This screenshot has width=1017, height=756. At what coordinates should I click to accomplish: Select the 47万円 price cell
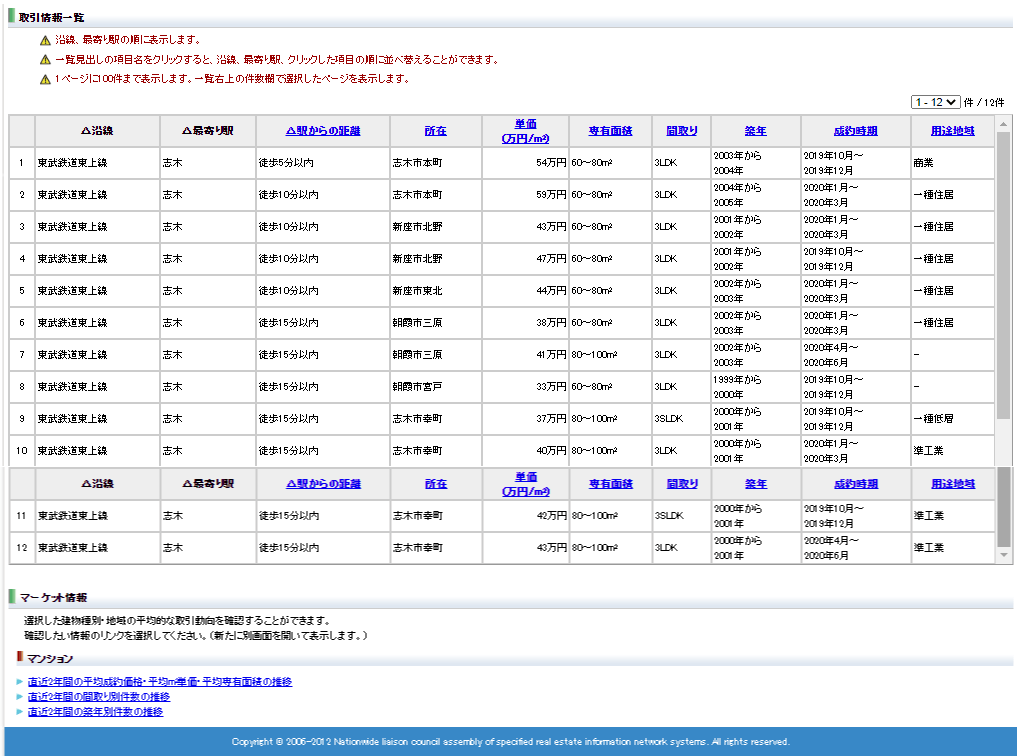(525, 259)
